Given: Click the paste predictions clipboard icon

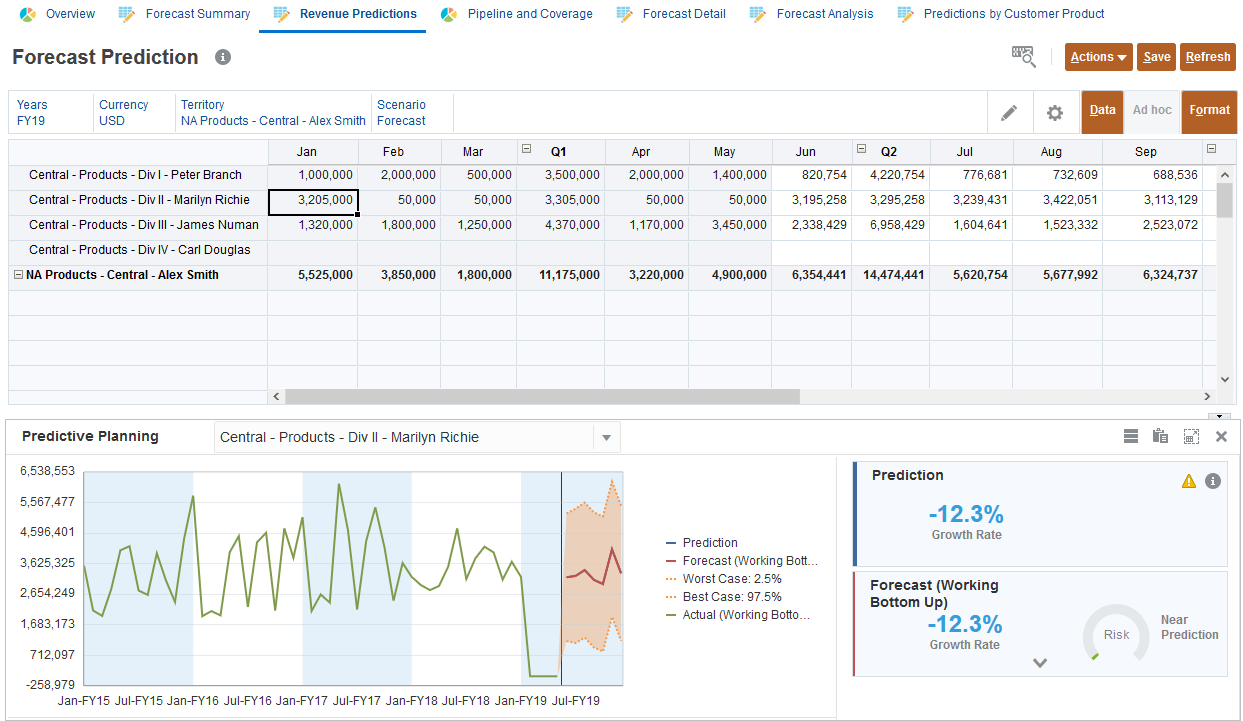Looking at the screenshot, I should [1160, 436].
